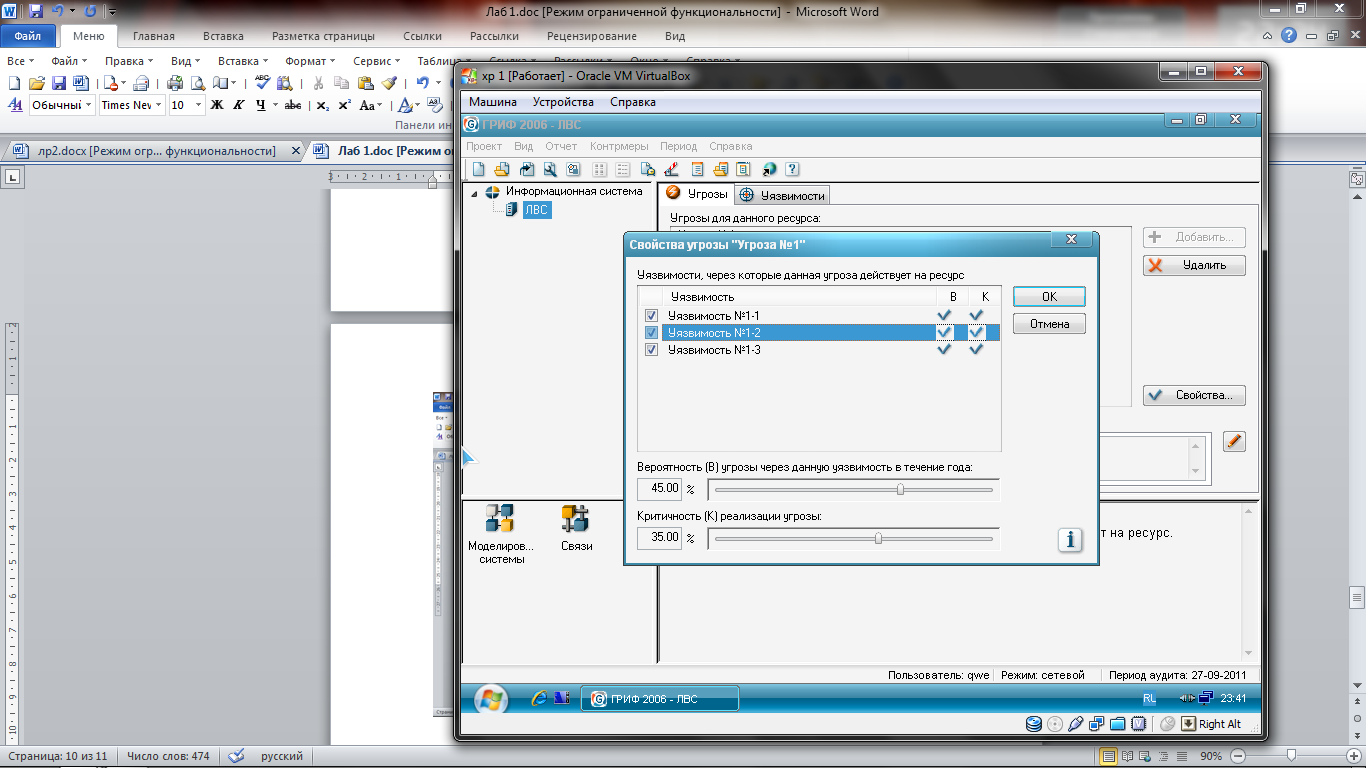Image resolution: width=1366 pixels, height=768 pixels.
Task: Open the Формат dropdown menu in Word
Action: pyautogui.click(x=310, y=61)
